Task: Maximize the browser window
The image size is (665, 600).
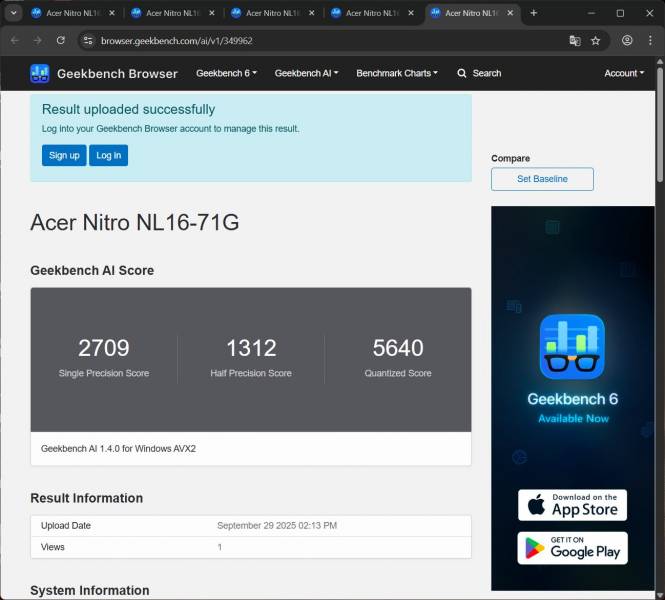Action: coord(620,13)
